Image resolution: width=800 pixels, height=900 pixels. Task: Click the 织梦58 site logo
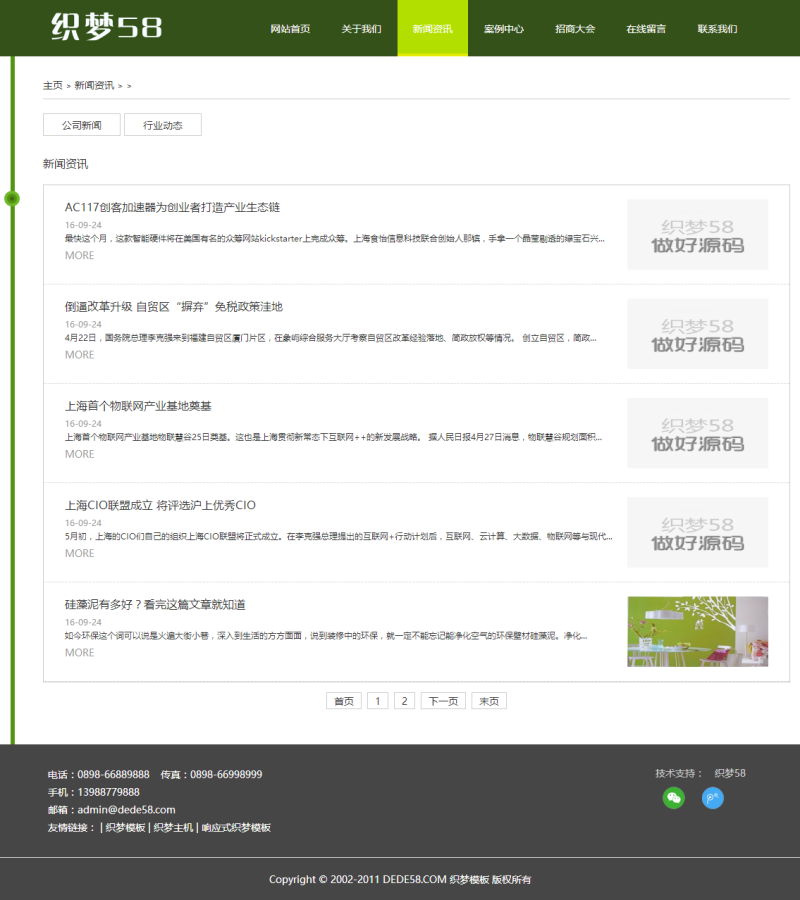[107, 26]
